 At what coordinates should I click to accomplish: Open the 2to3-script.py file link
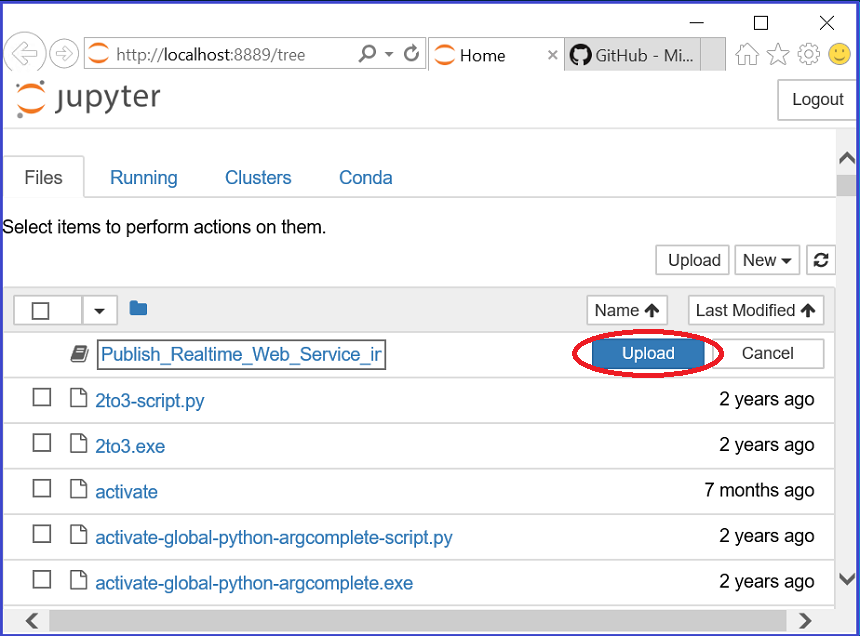point(150,401)
